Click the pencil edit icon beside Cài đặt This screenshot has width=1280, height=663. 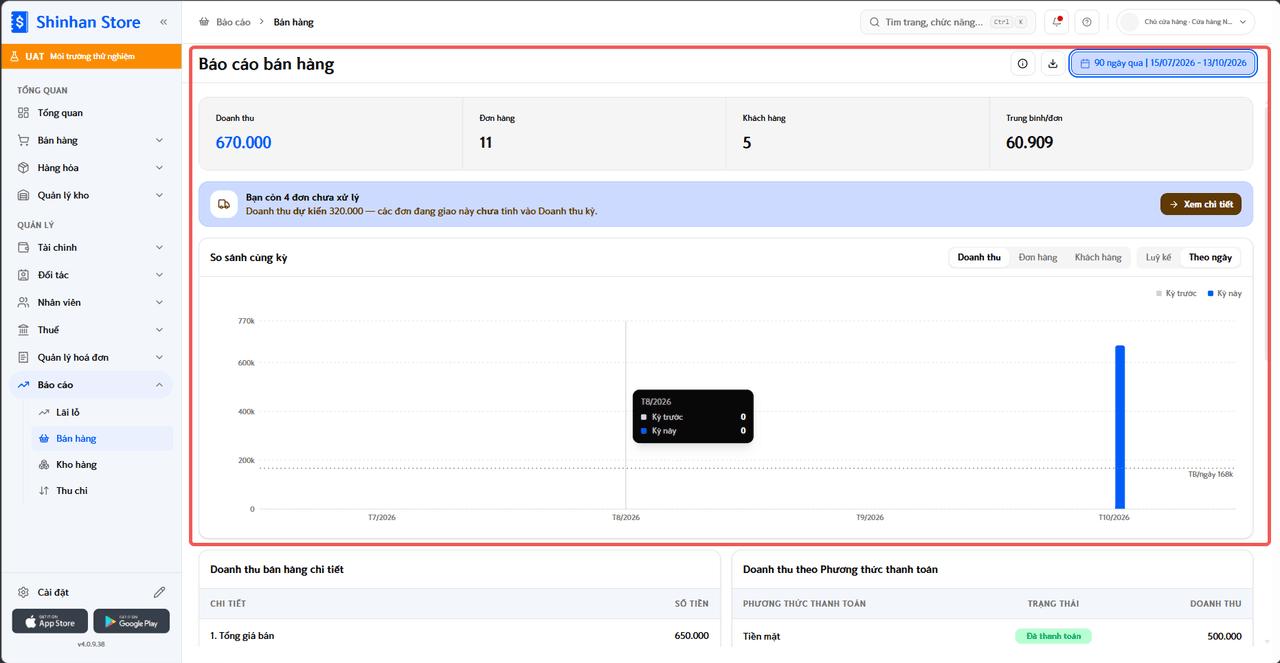point(159,592)
